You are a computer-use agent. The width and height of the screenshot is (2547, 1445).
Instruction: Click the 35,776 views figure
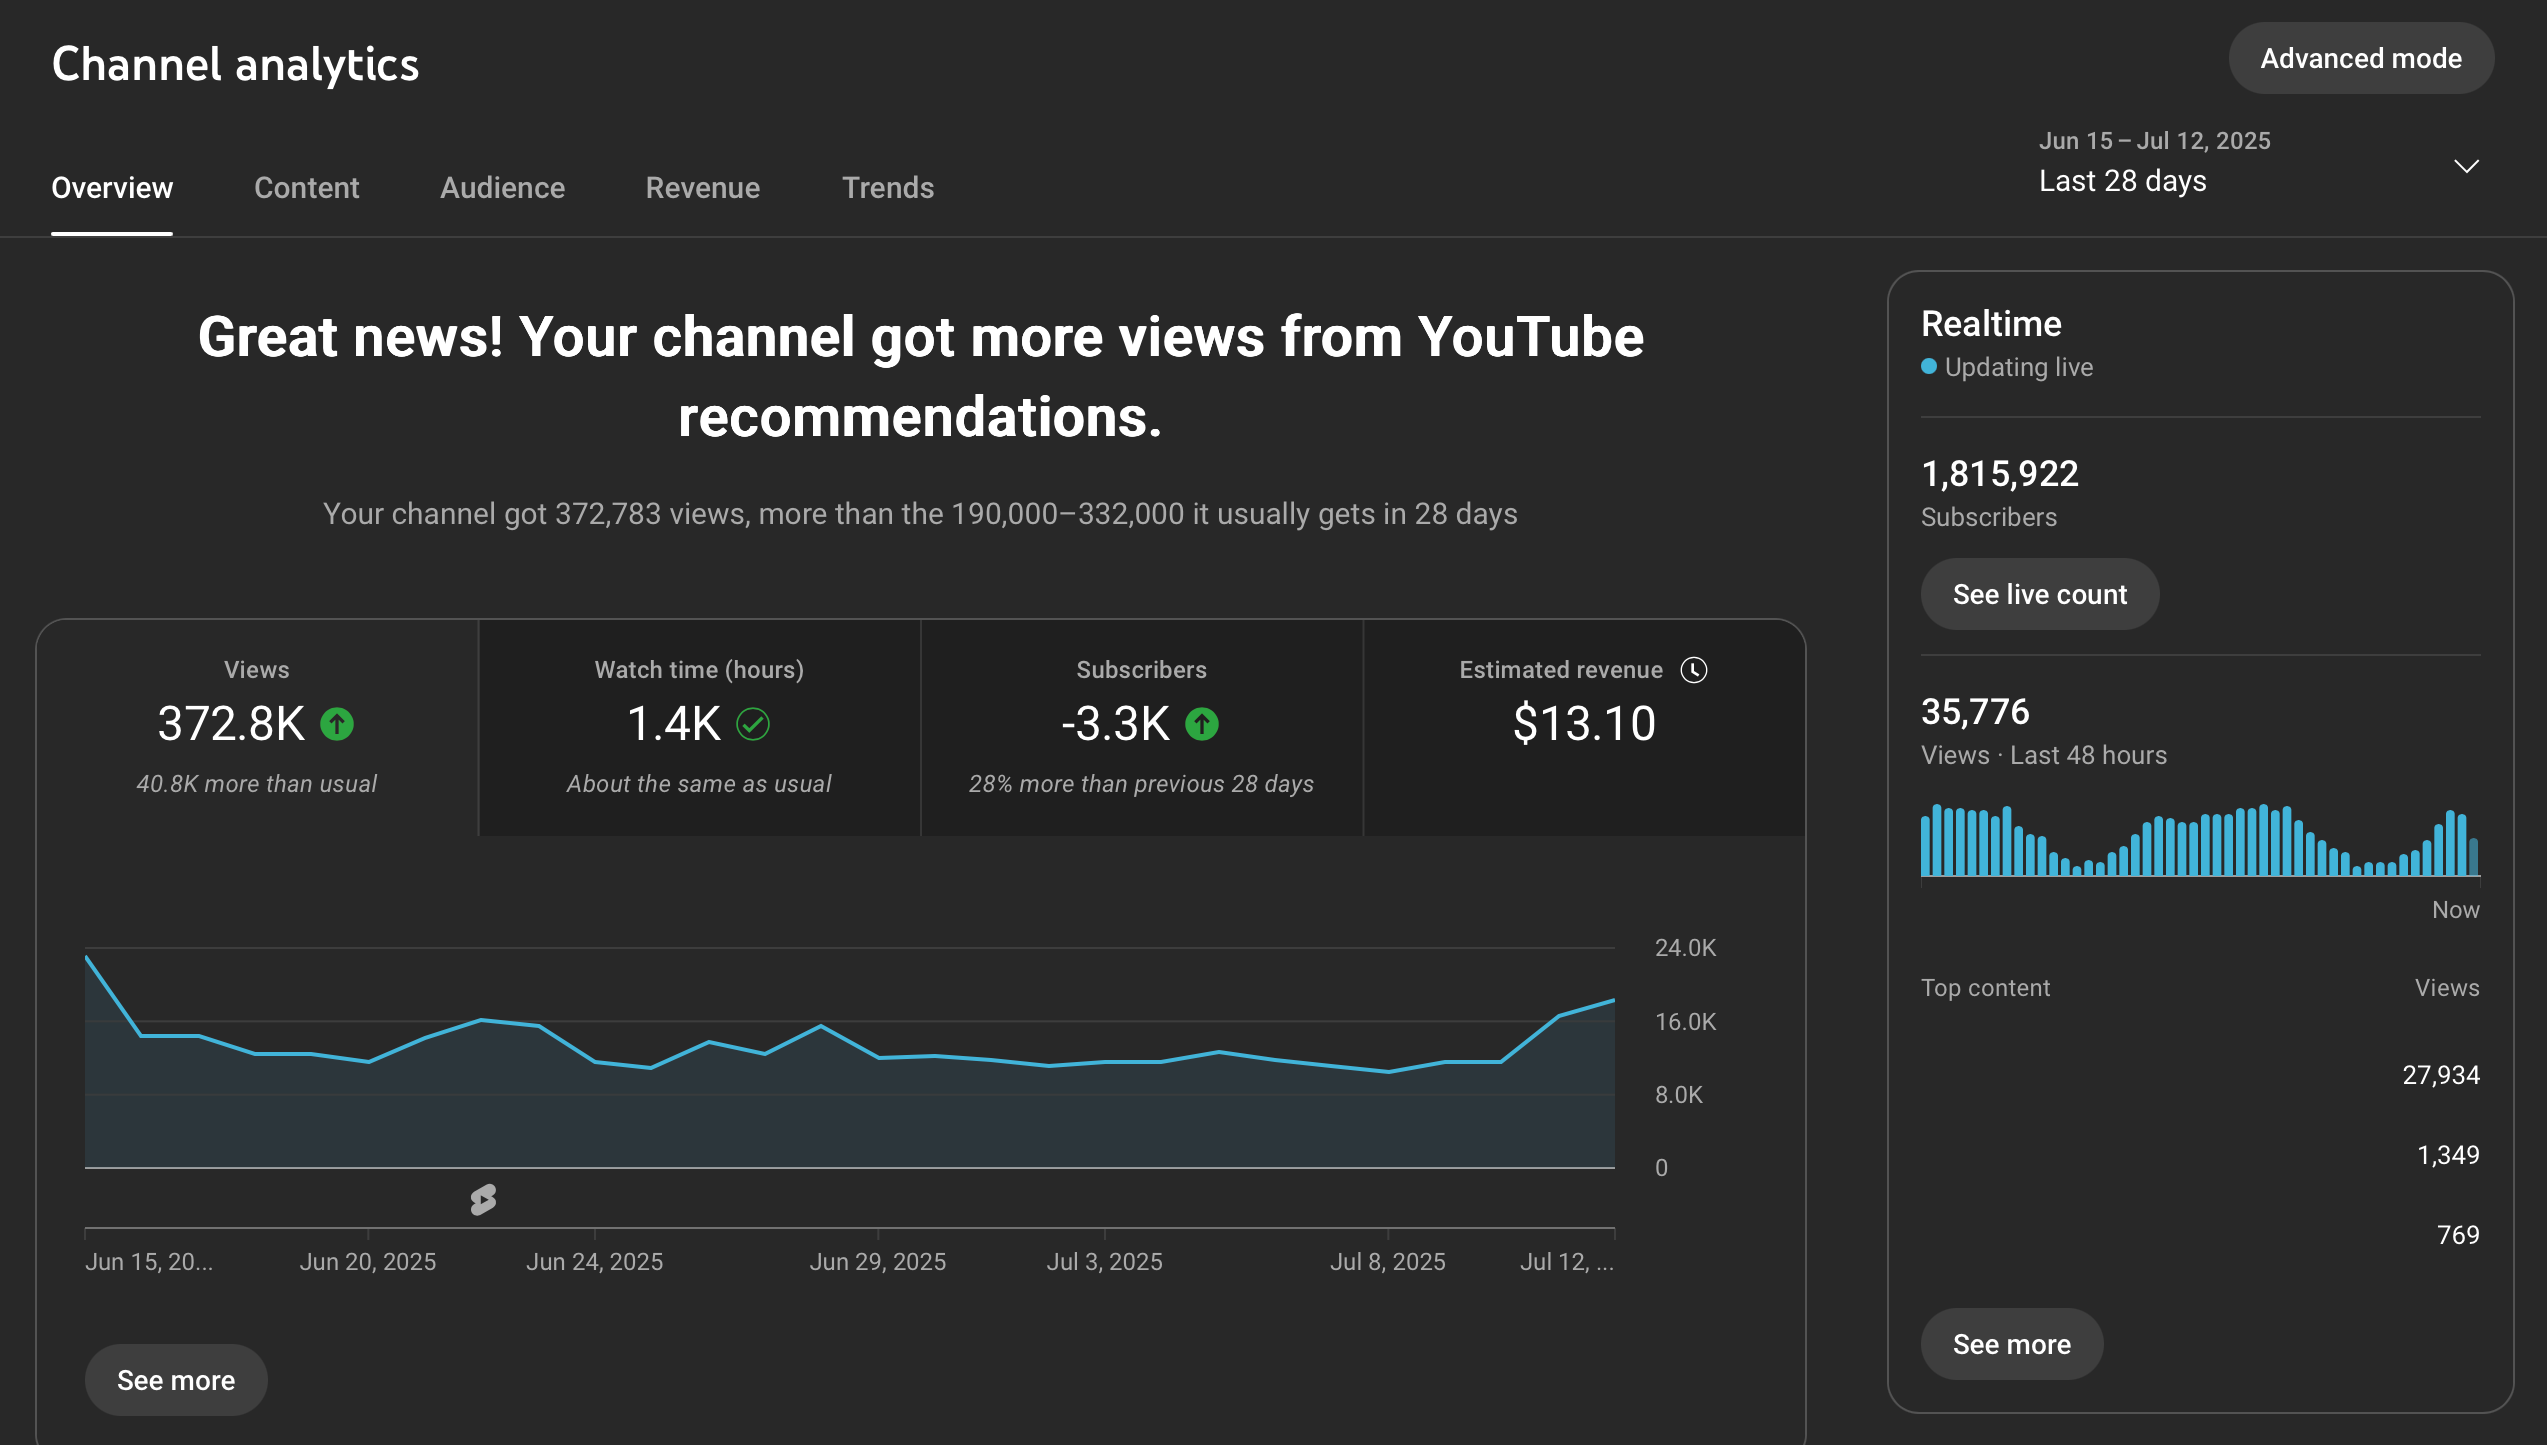coord(1975,712)
